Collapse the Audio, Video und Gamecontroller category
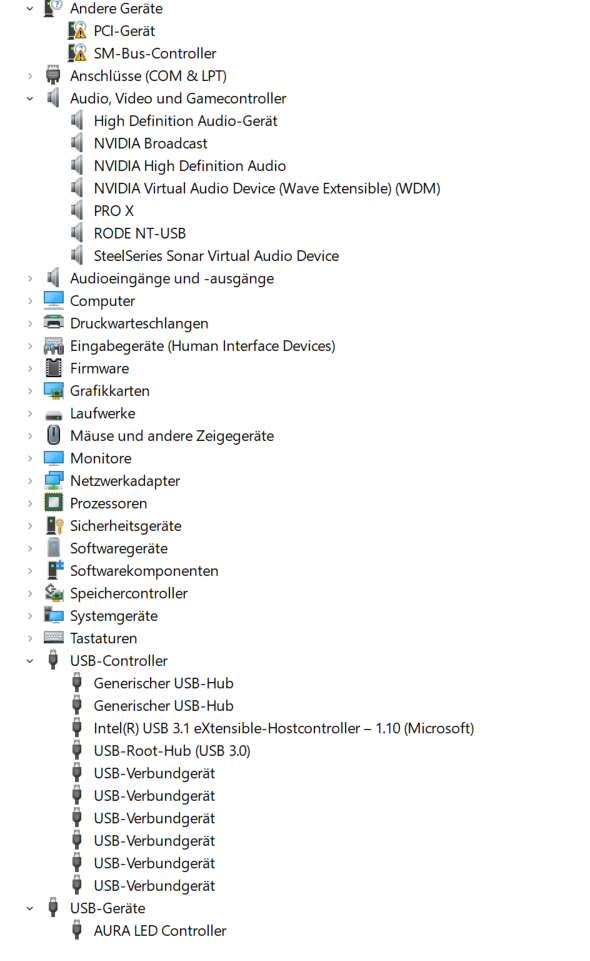This screenshot has width=590, height=961. click(29, 99)
